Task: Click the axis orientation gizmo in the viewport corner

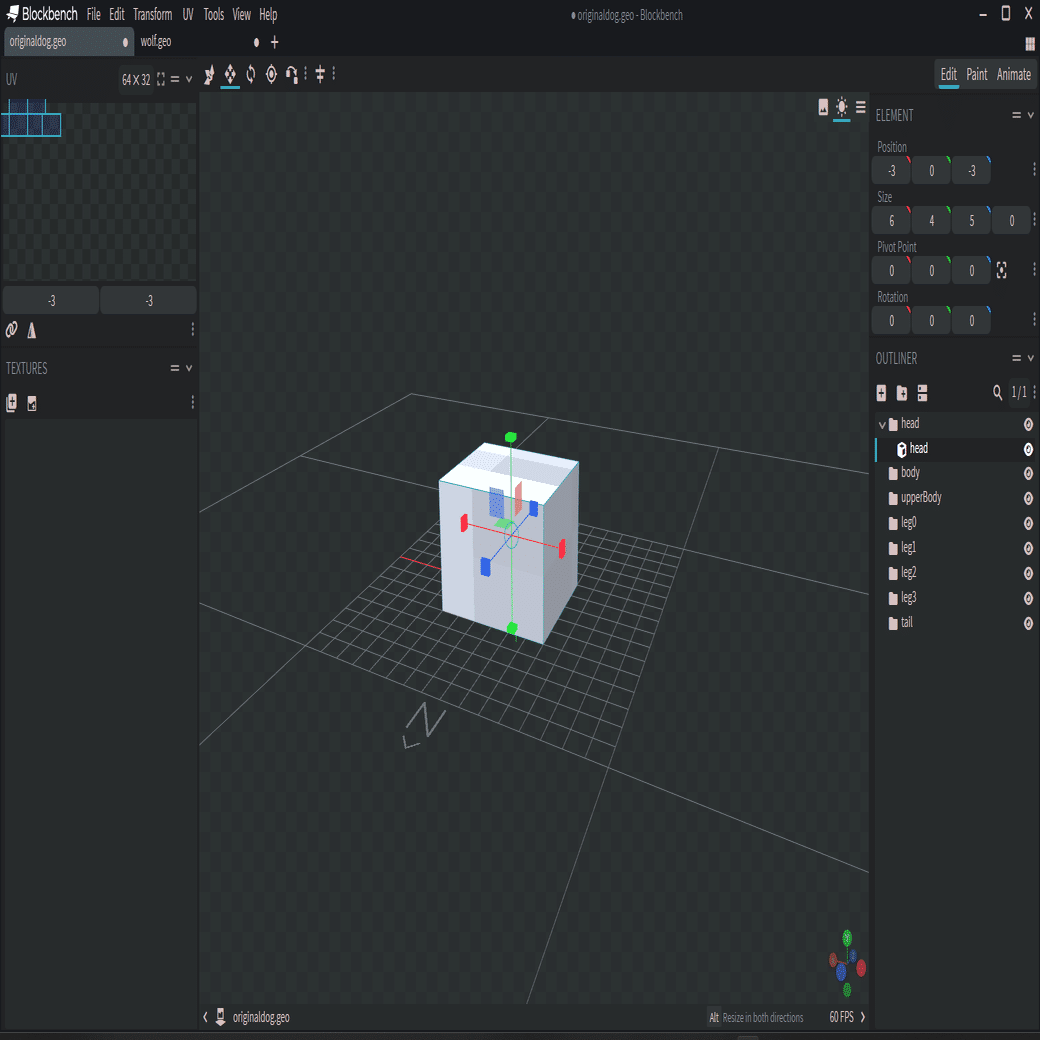Action: [x=847, y=964]
